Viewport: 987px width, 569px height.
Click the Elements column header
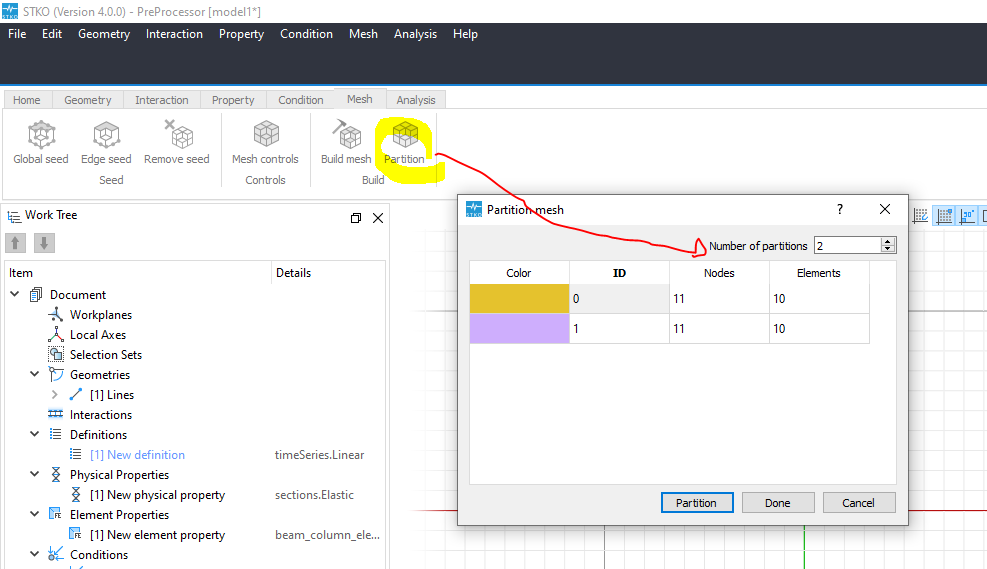pyautogui.click(x=818, y=273)
